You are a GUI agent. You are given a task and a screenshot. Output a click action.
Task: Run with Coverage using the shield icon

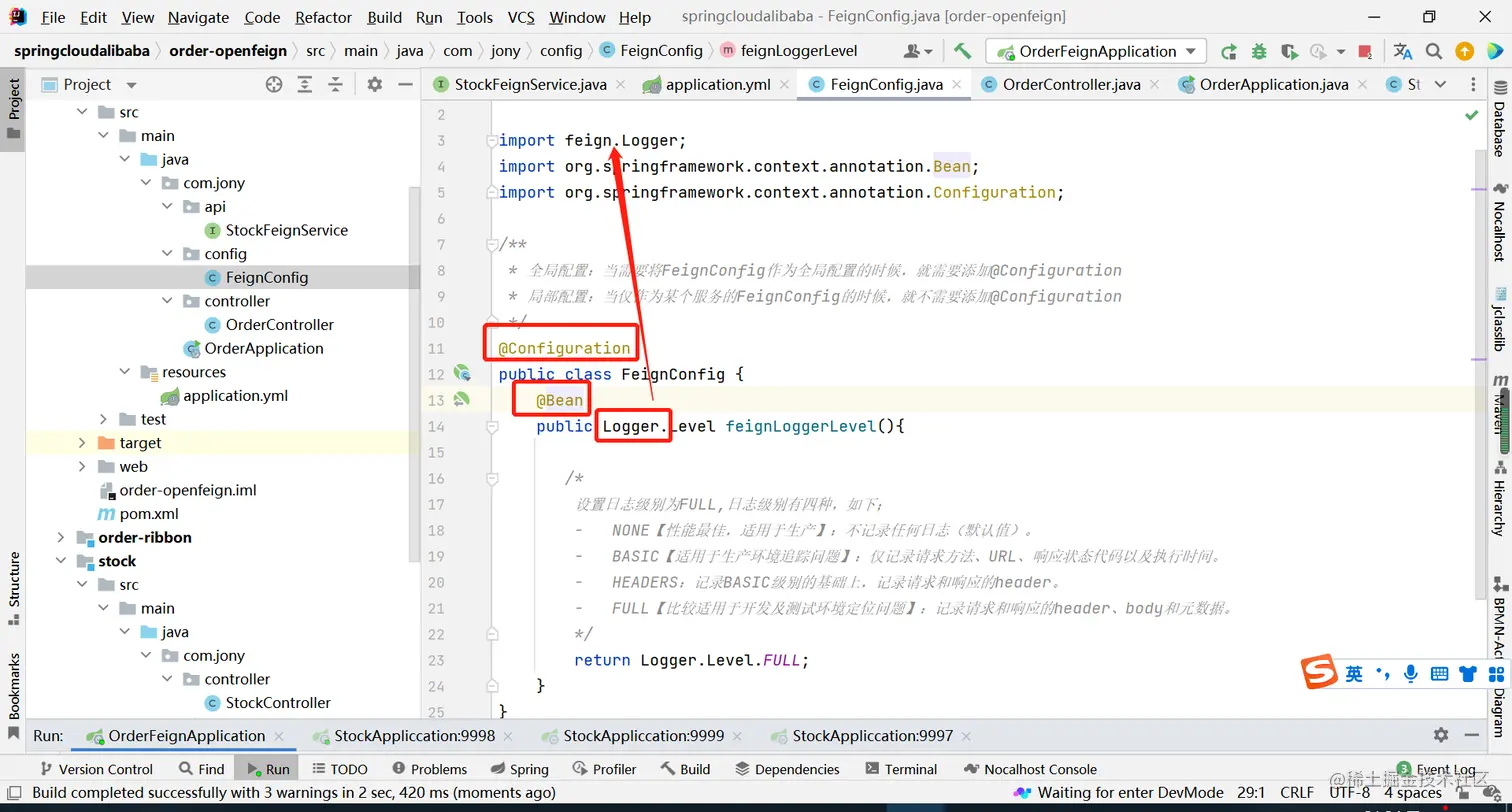[x=1289, y=51]
